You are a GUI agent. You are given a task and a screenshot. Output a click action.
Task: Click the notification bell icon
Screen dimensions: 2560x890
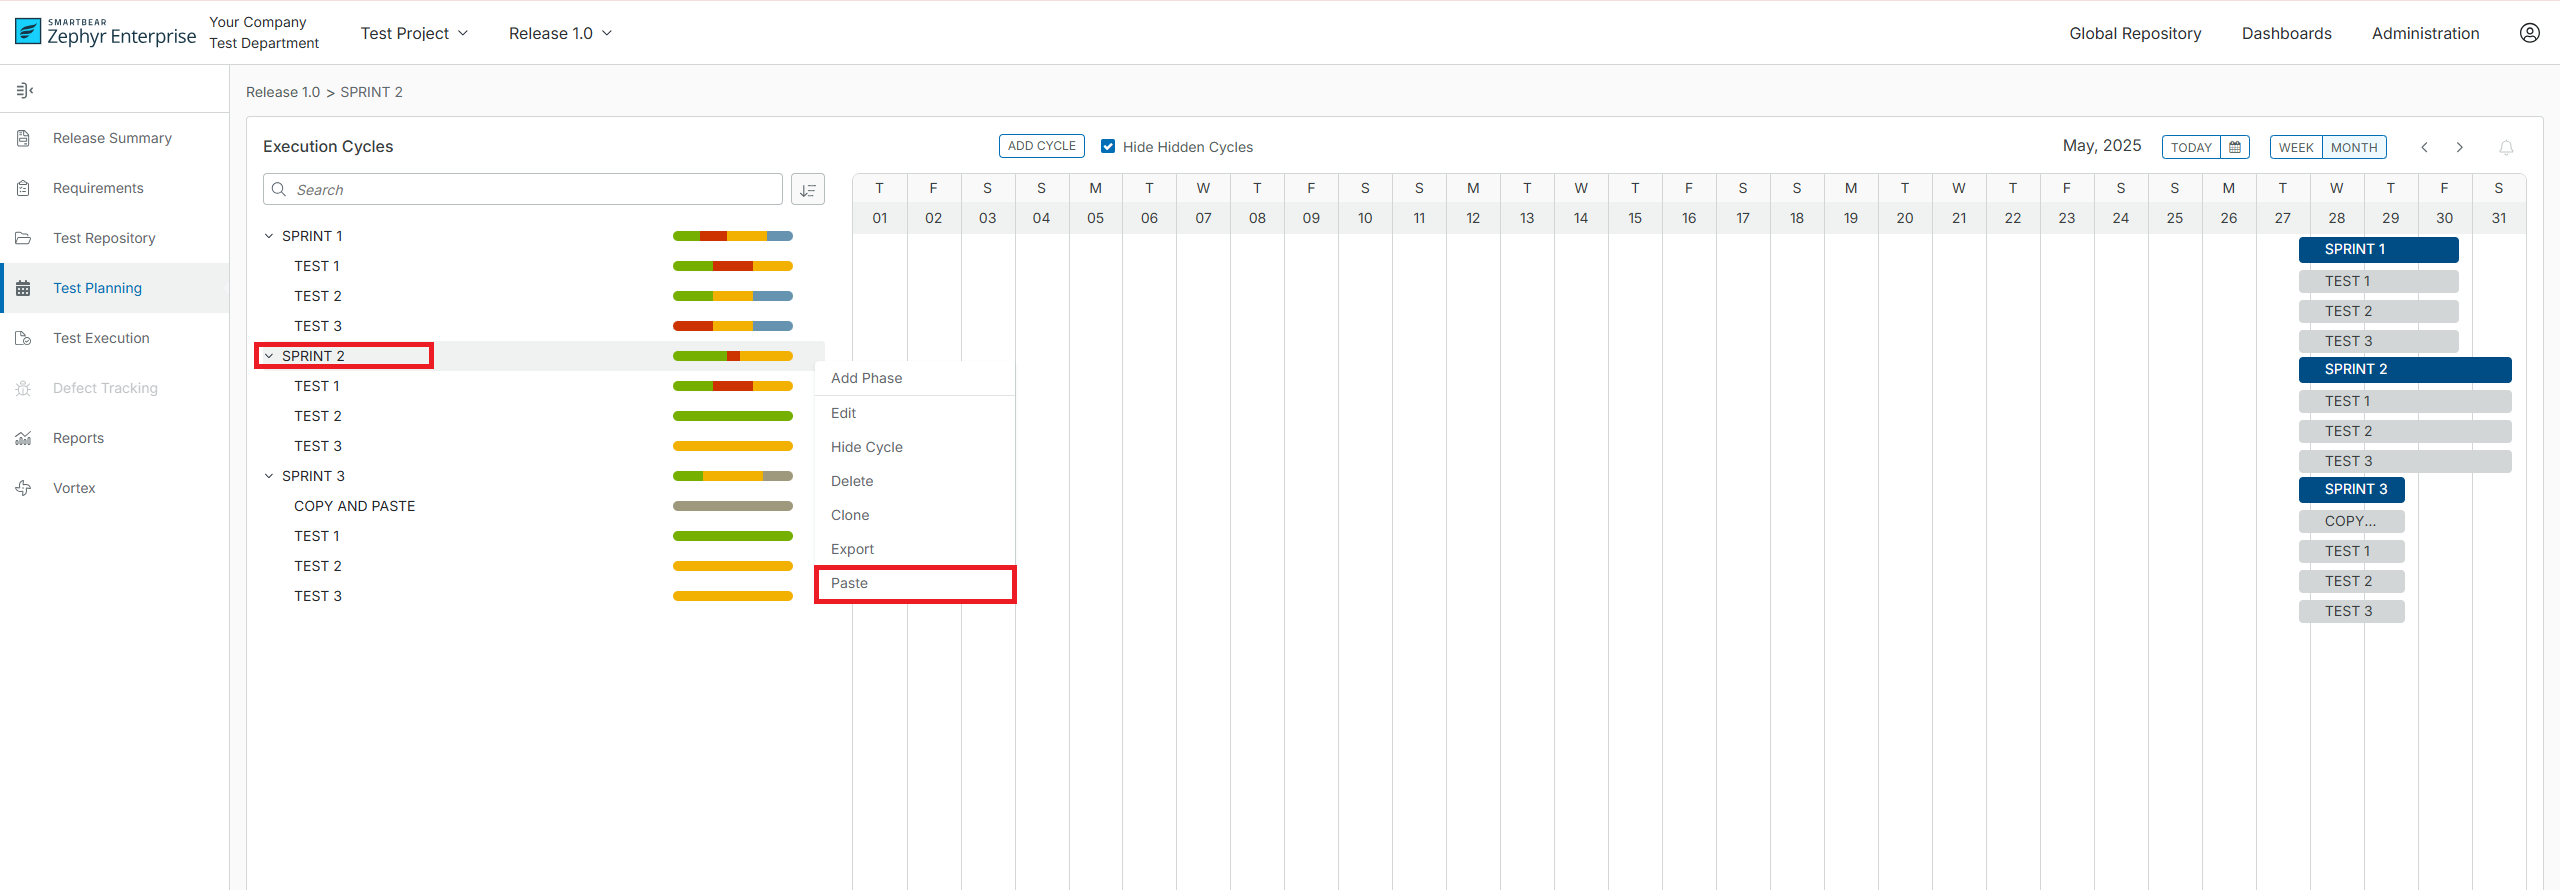click(2506, 148)
